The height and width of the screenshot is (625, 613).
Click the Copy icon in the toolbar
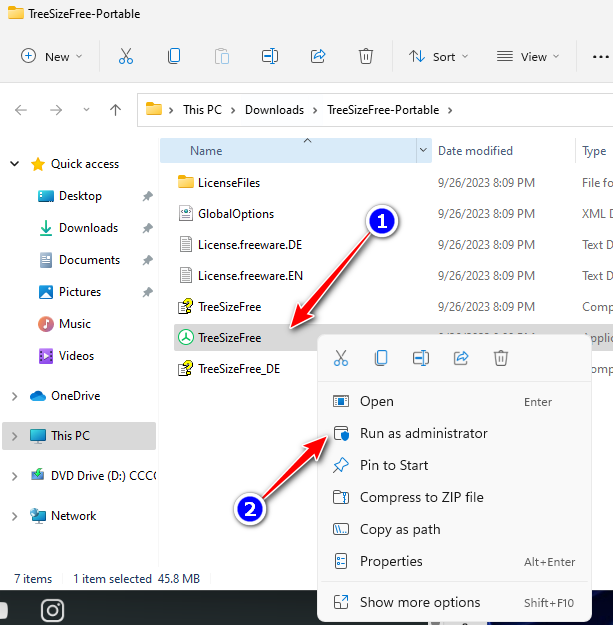pos(174,56)
